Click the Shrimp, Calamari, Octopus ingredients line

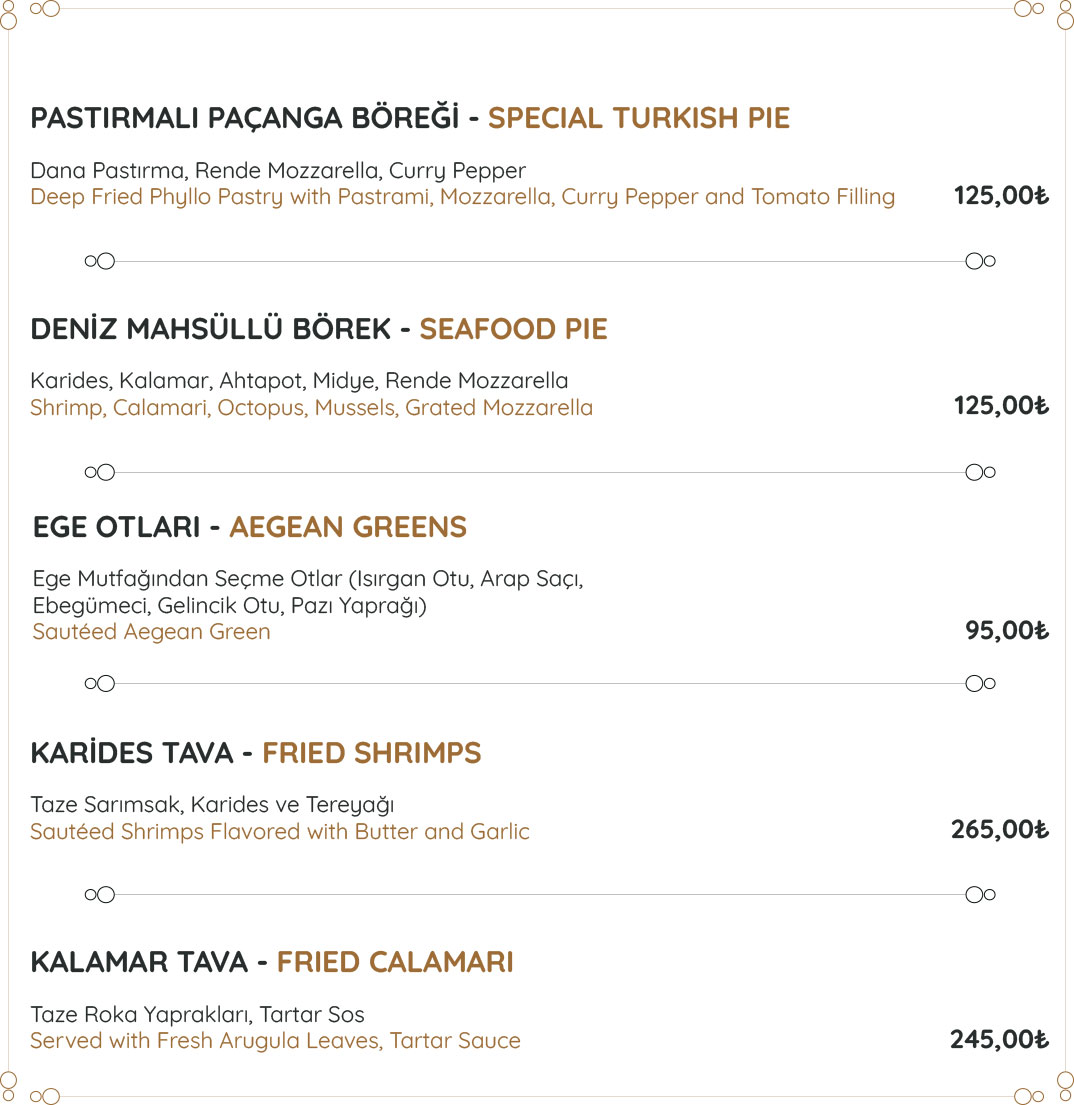[311, 408]
